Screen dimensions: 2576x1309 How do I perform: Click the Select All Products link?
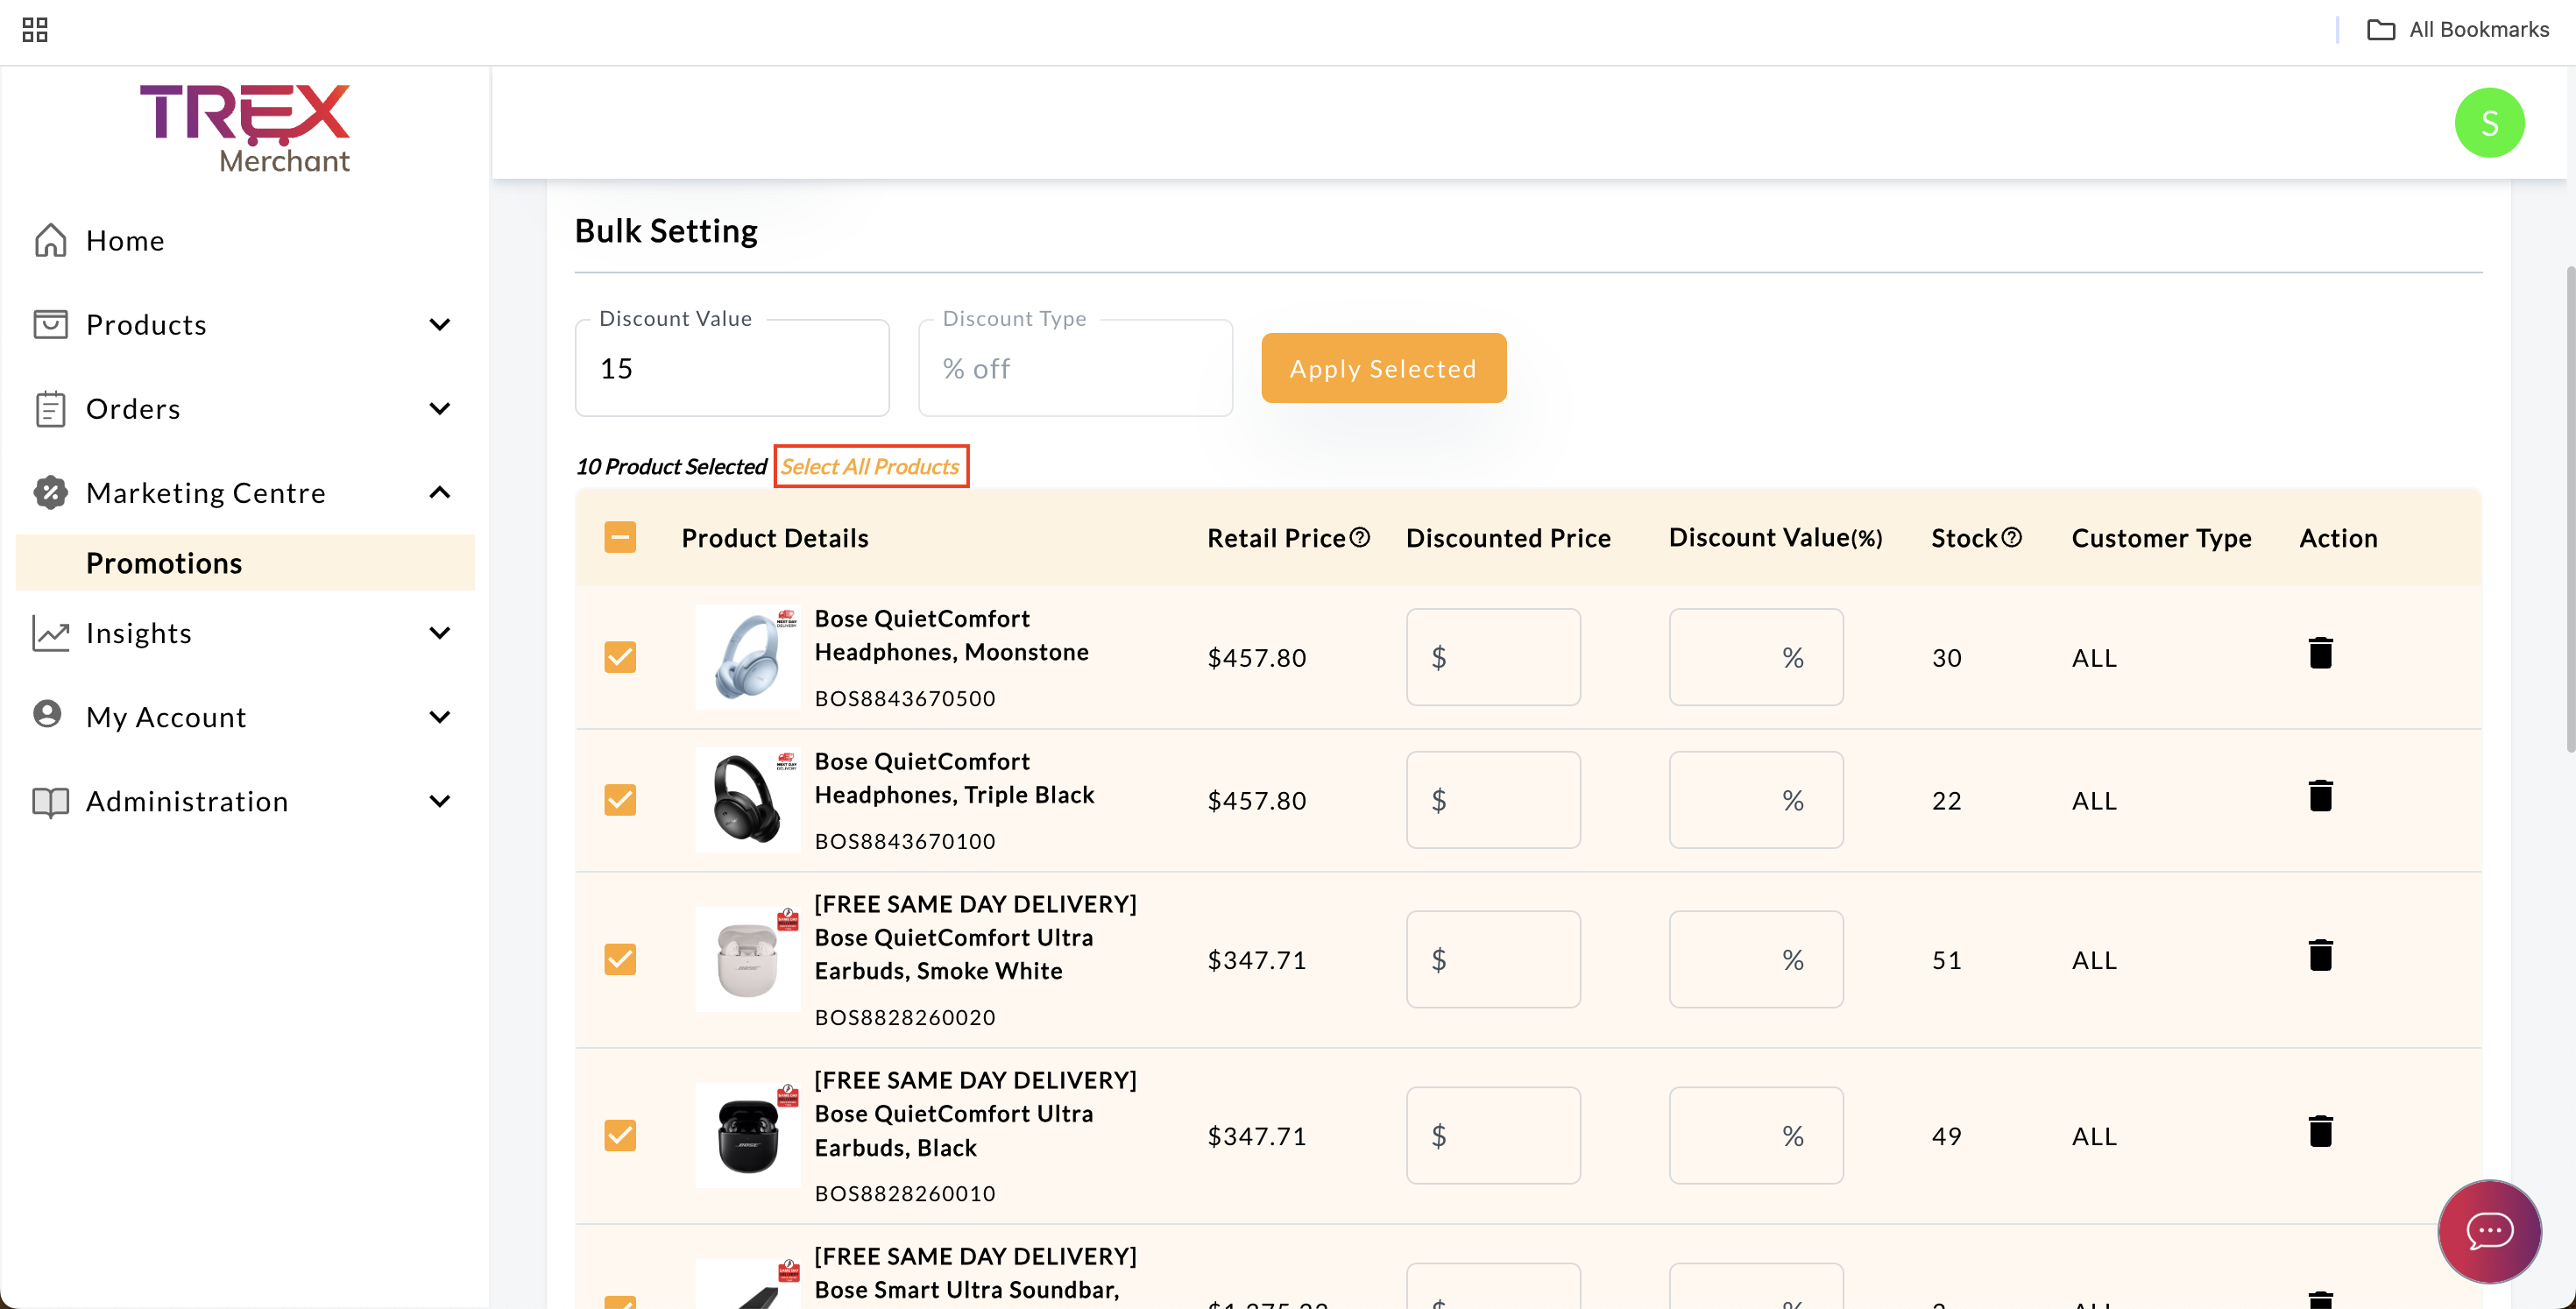coord(869,466)
